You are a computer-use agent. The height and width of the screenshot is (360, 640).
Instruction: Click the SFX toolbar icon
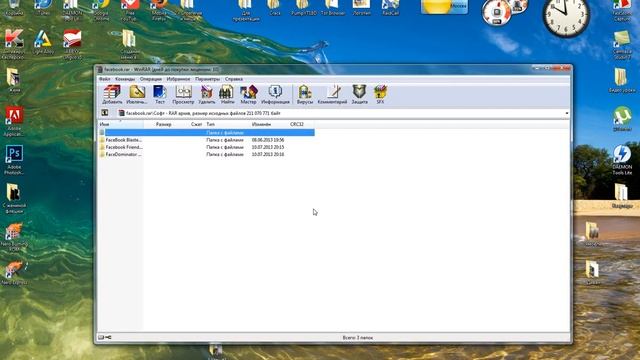[x=380, y=95]
